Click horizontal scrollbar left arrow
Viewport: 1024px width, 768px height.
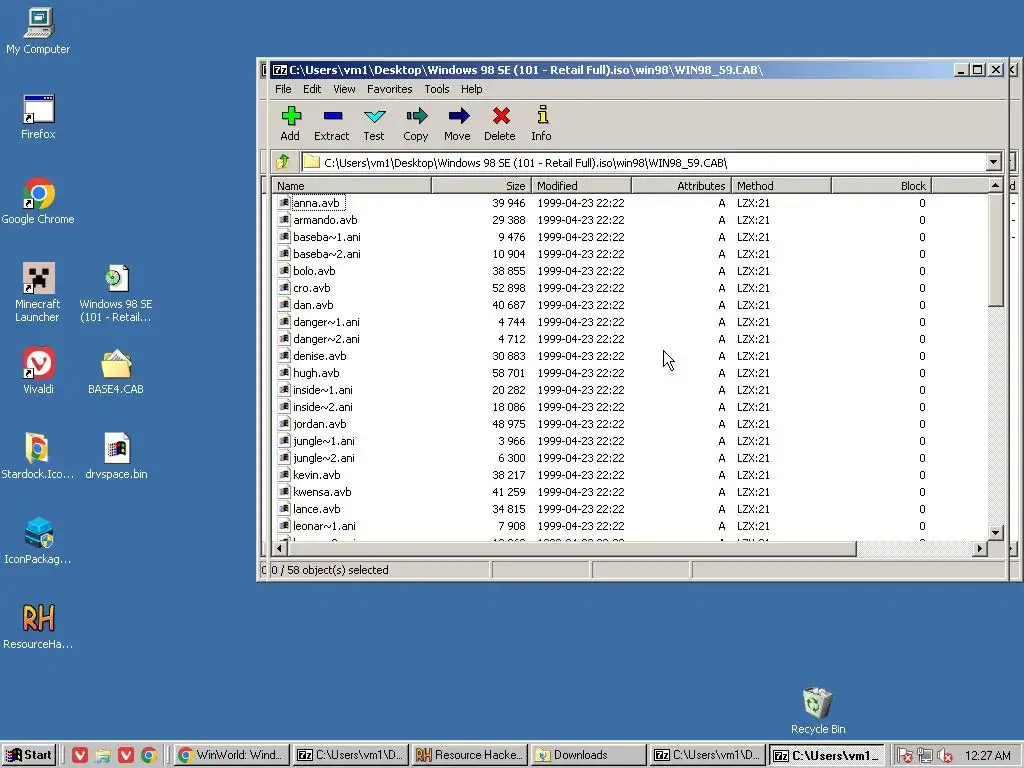(x=280, y=549)
